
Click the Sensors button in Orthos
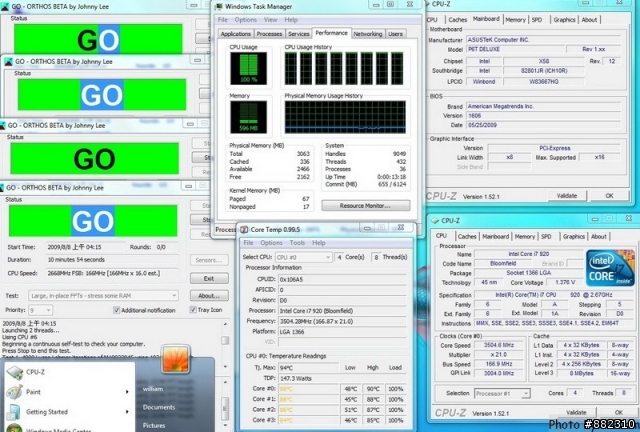pyautogui.click(x=209, y=260)
